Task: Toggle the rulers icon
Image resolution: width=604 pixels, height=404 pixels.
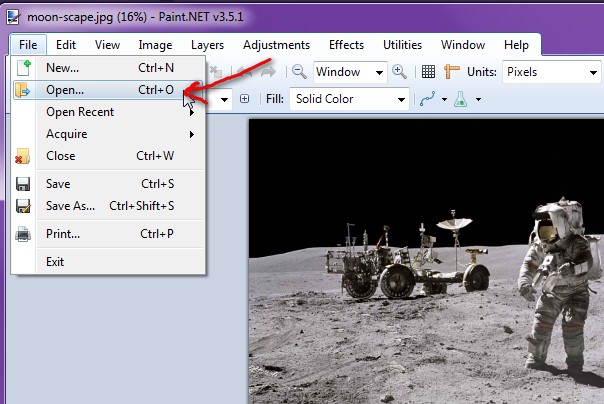Action: tap(451, 72)
